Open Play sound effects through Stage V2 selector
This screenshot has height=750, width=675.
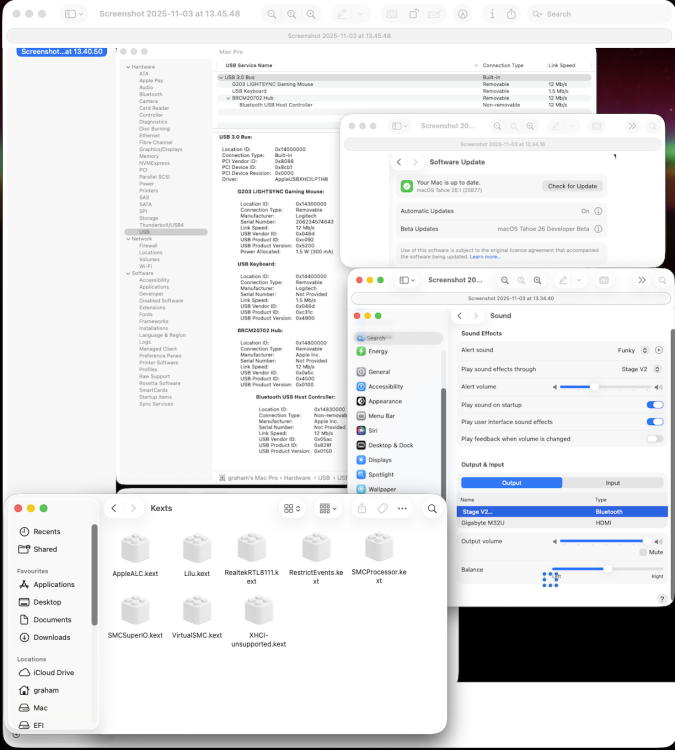point(657,369)
